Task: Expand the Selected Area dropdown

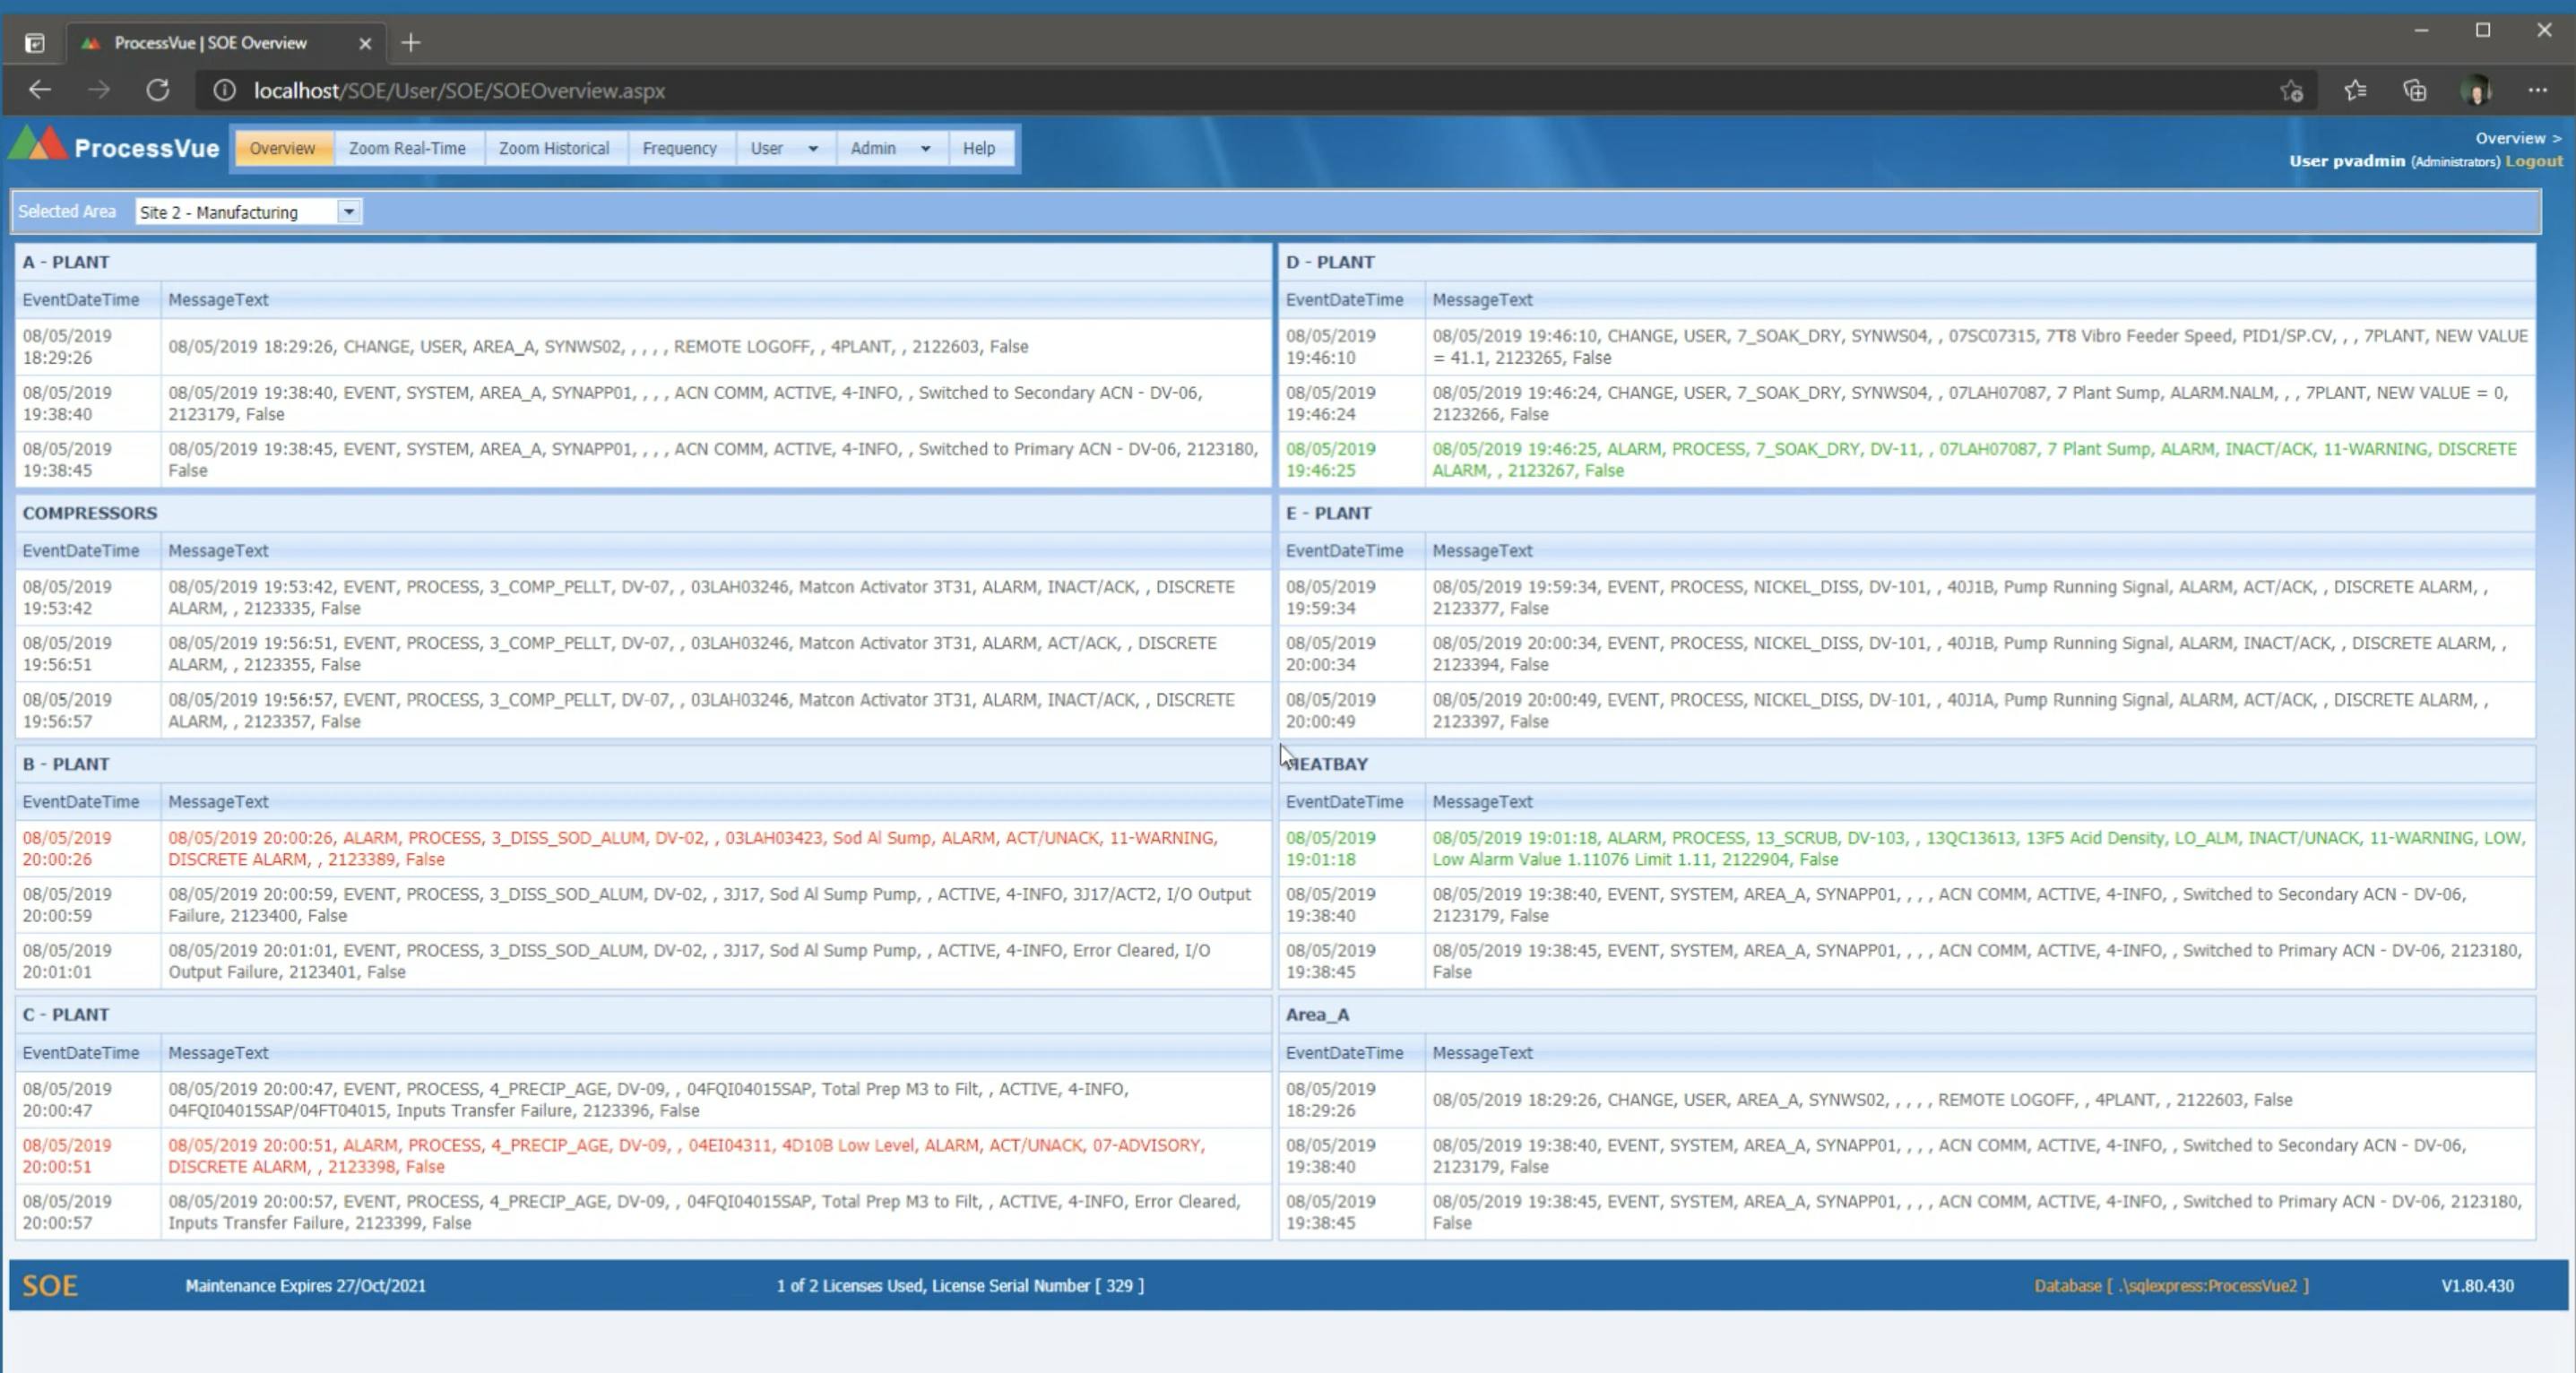Action: coord(349,212)
